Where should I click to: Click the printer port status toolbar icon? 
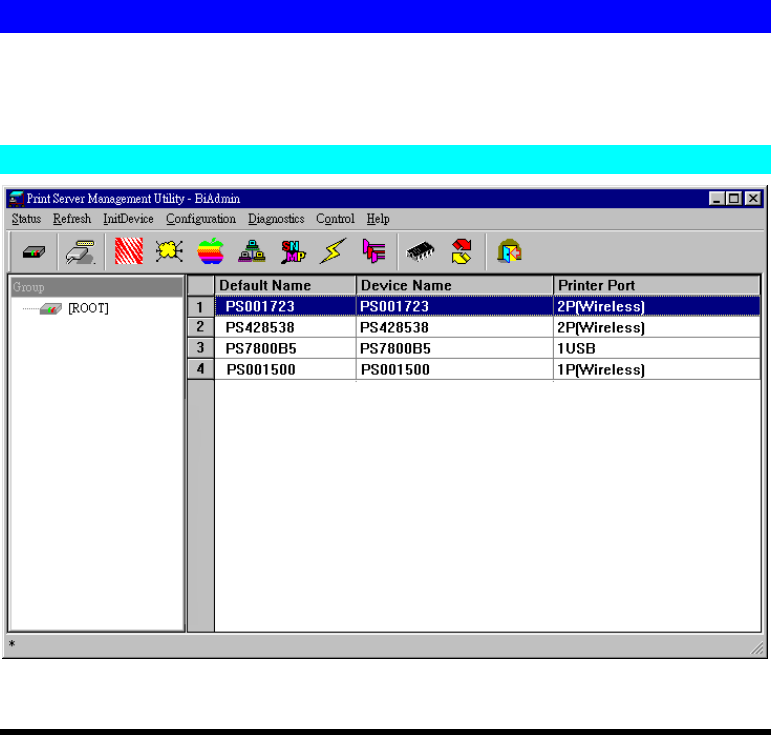[x=81, y=252]
